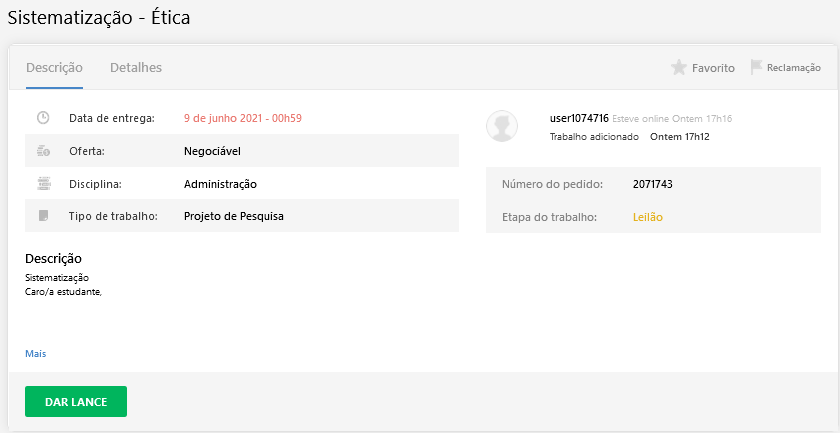Click the Favorito star icon
The image size is (840, 433).
pyautogui.click(x=679, y=68)
